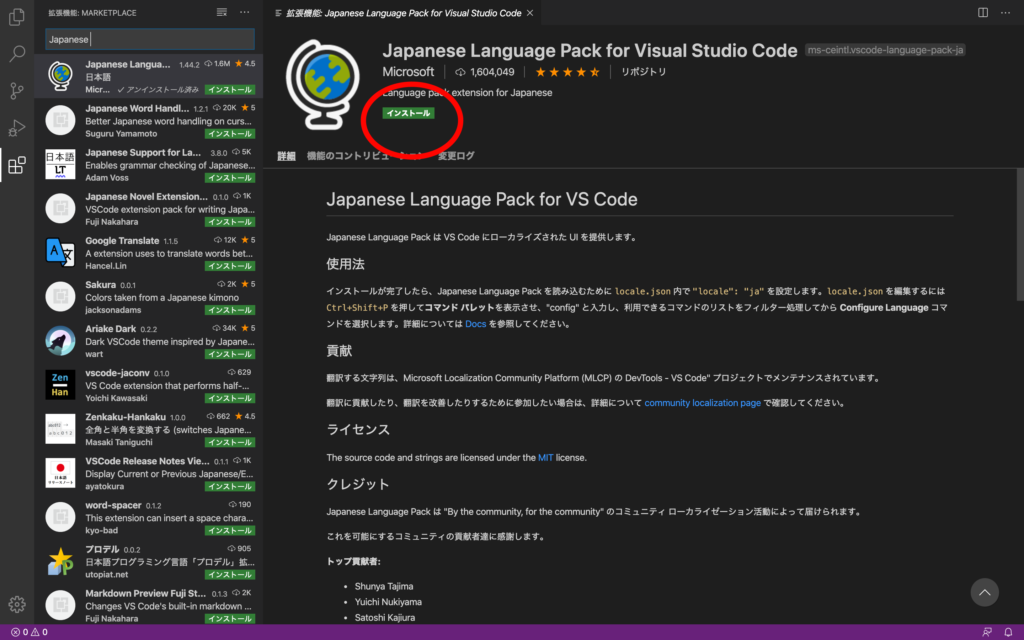
Task: Click the split editor icon
Action: (x=983, y=12)
